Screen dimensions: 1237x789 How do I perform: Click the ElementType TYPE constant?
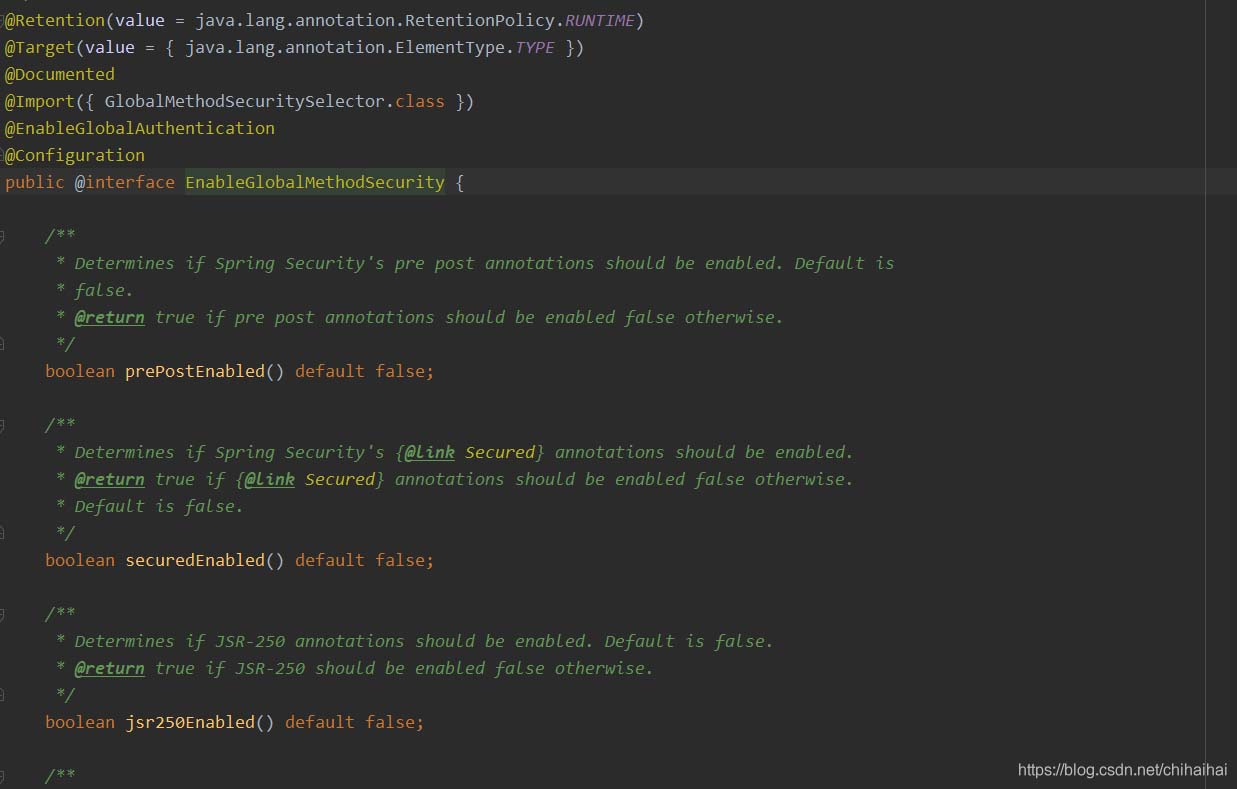pyautogui.click(x=534, y=47)
